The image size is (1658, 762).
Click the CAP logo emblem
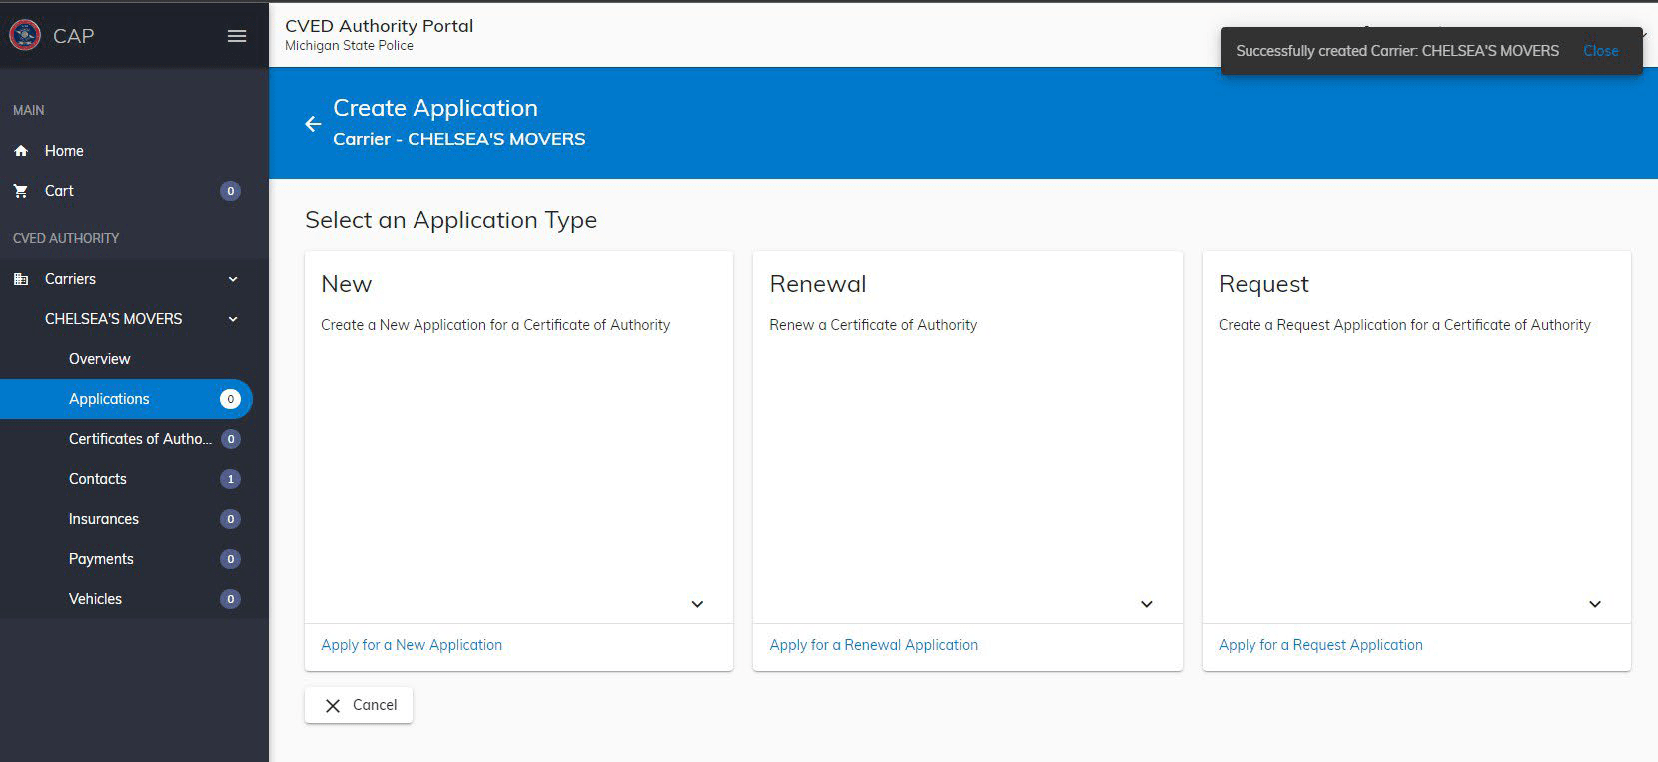[x=25, y=35]
